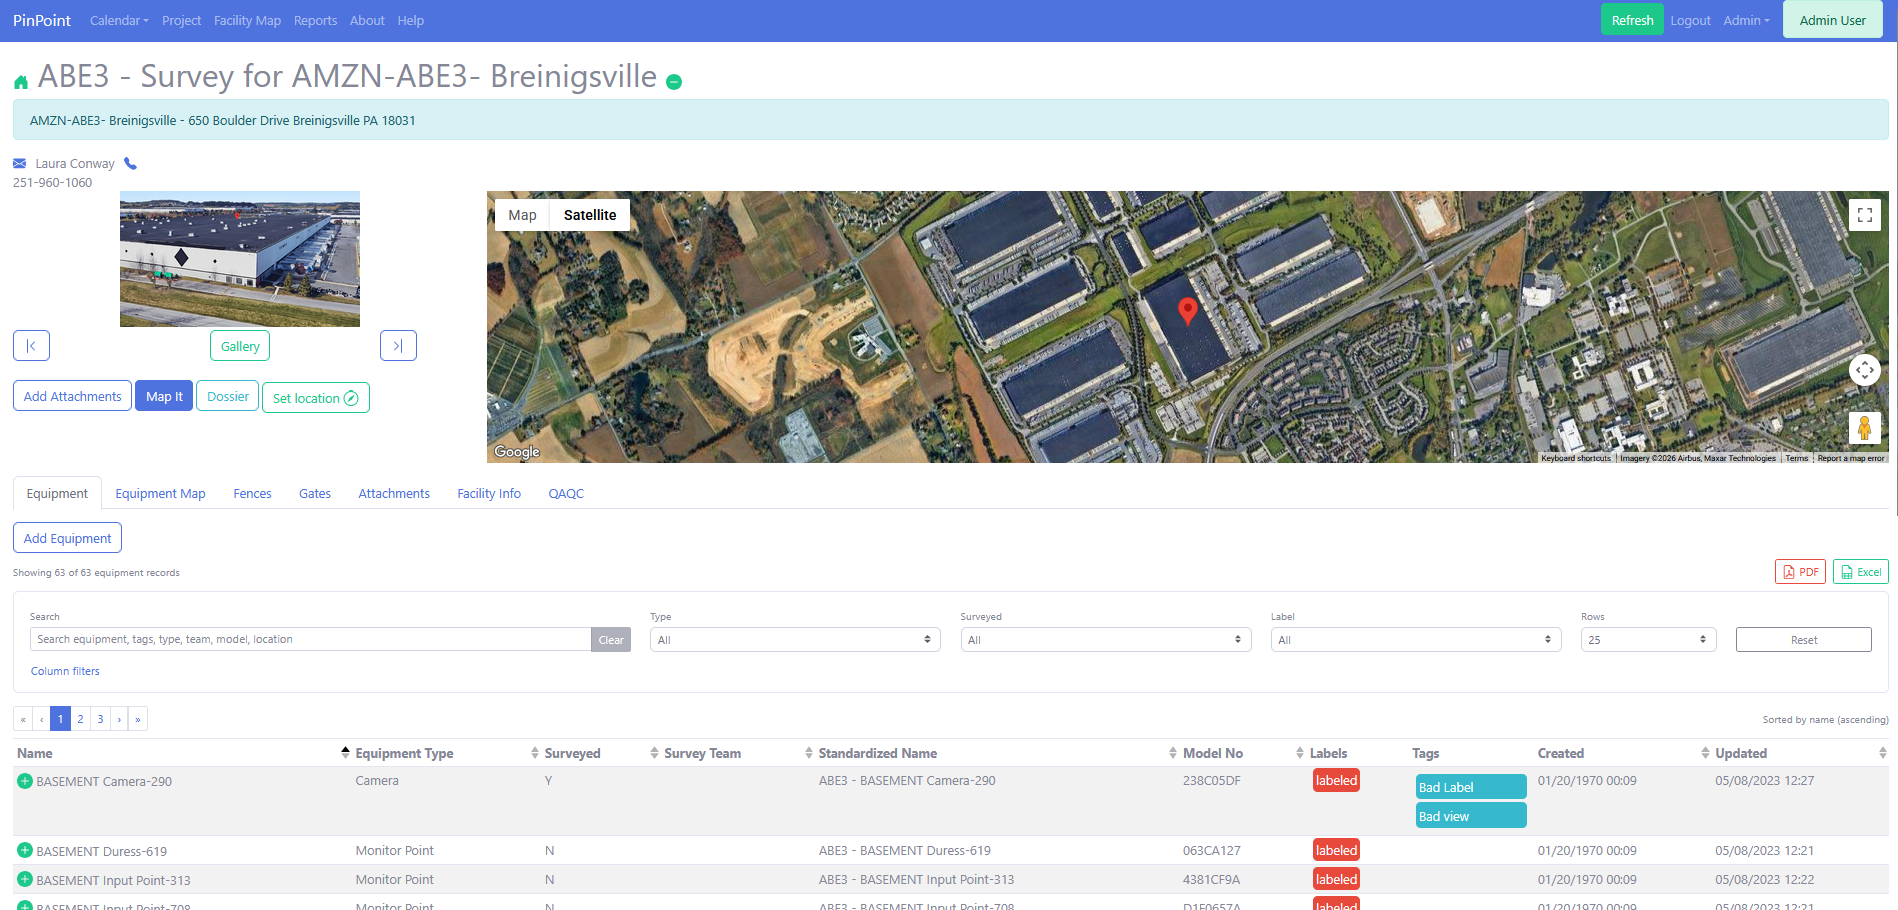Open the Google logo link on map
Image resolution: width=1898 pixels, height=910 pixels.
(517, 452)
